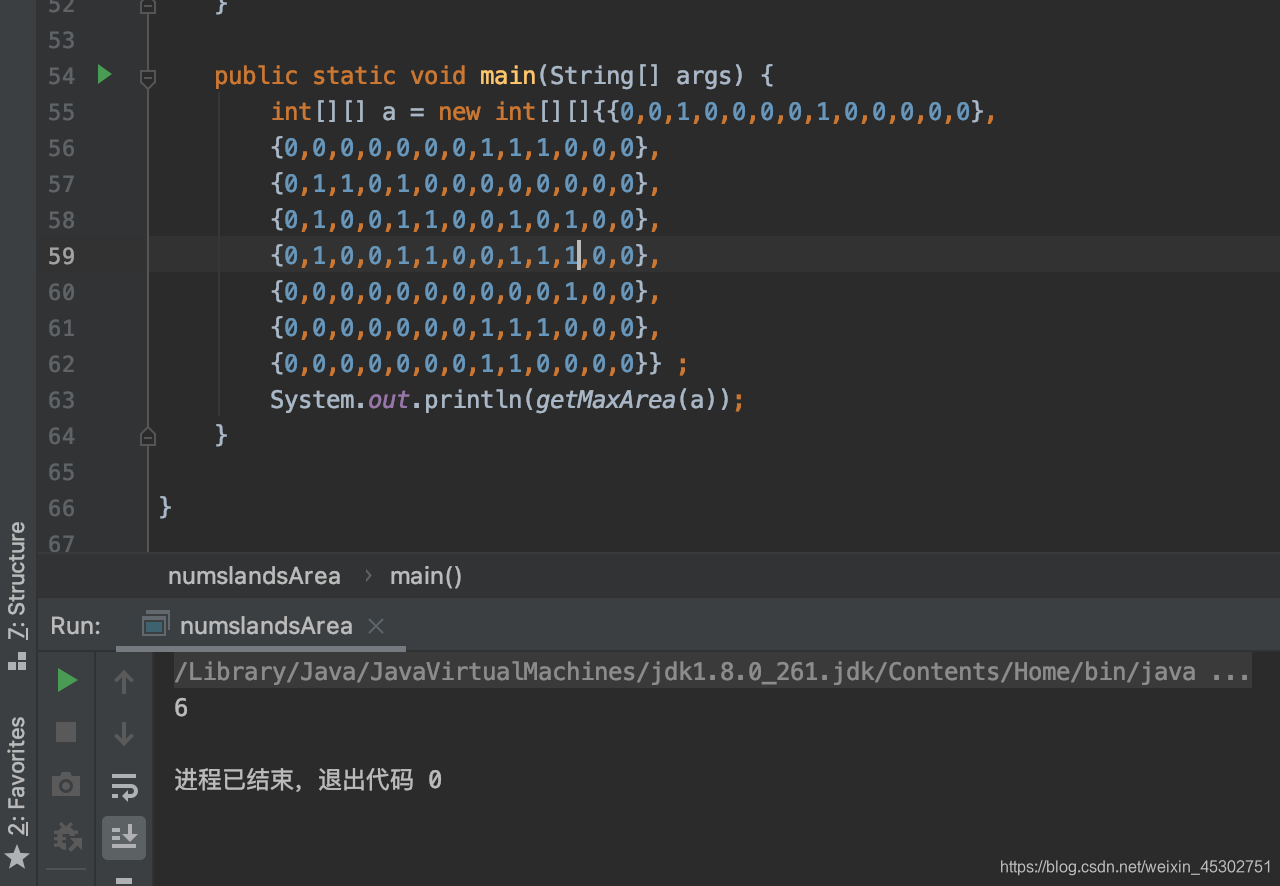Click getMaxArea method call
The width and height of the screenshot is (1280, 886).
click(x=606, y=400)
